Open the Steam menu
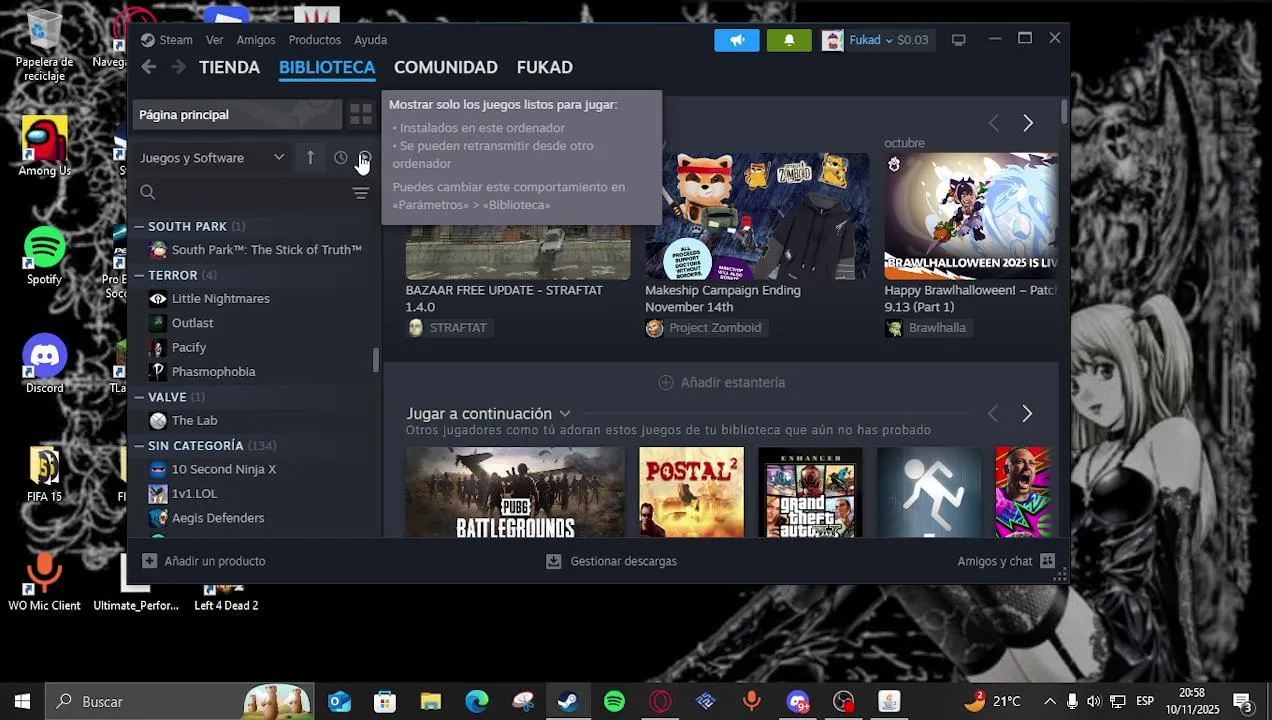Screen dimensions: 1272x720 [x=166, y=40]
